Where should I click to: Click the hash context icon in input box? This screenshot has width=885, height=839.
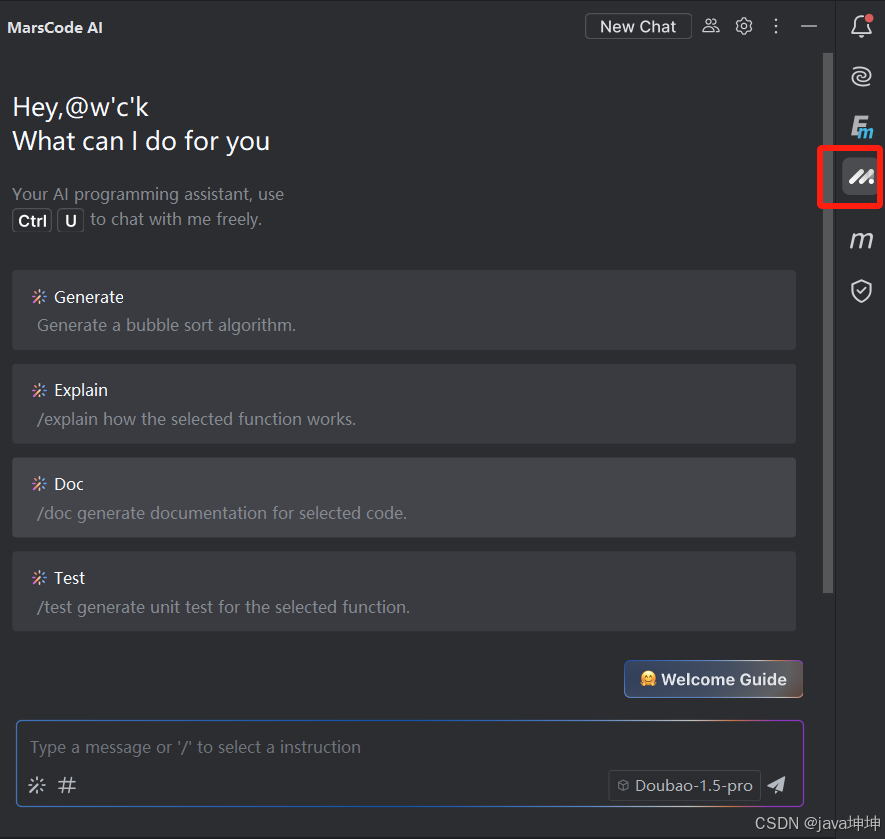(67, 785)
